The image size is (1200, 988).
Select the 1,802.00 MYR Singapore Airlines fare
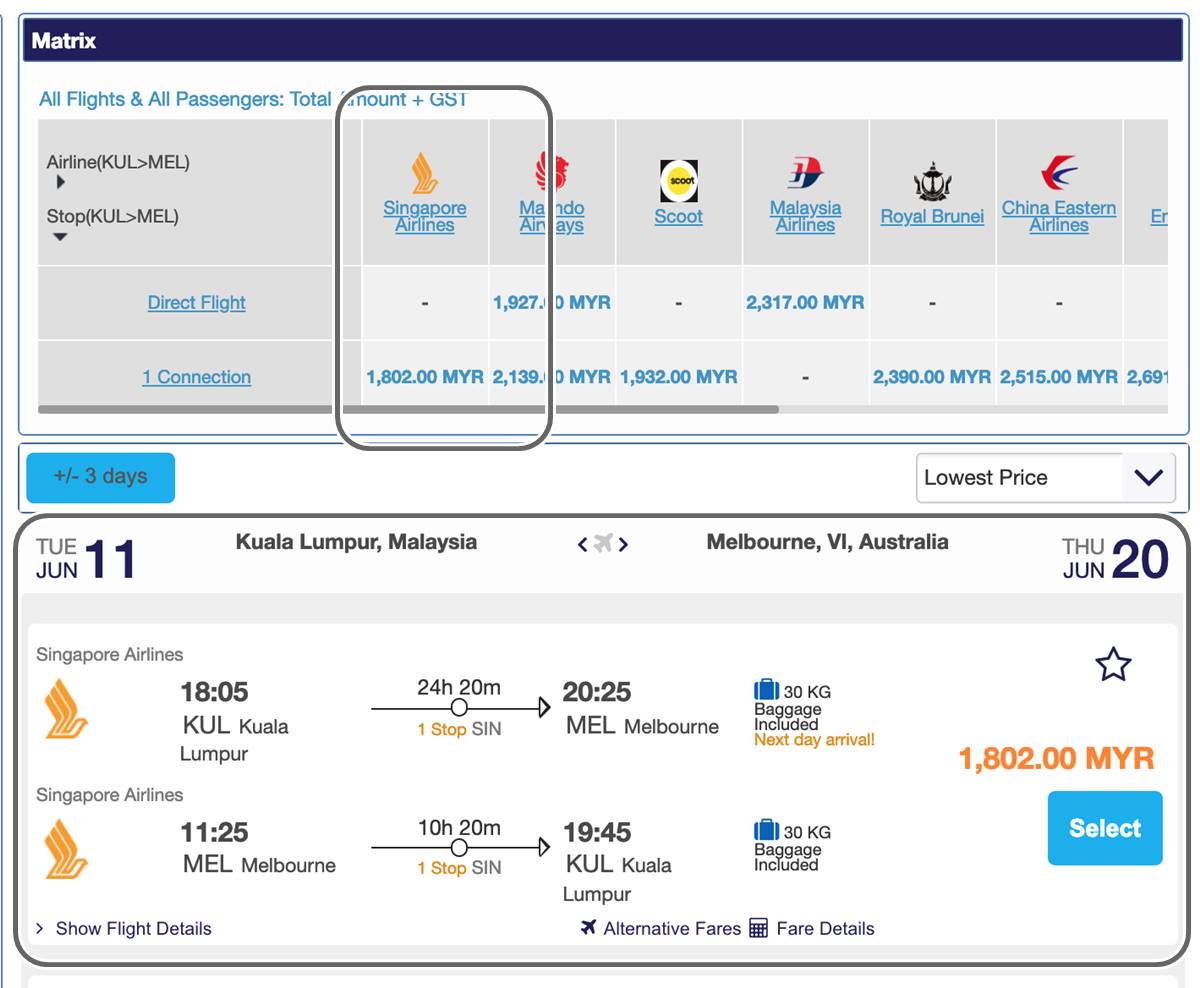tap(1105, 828)
